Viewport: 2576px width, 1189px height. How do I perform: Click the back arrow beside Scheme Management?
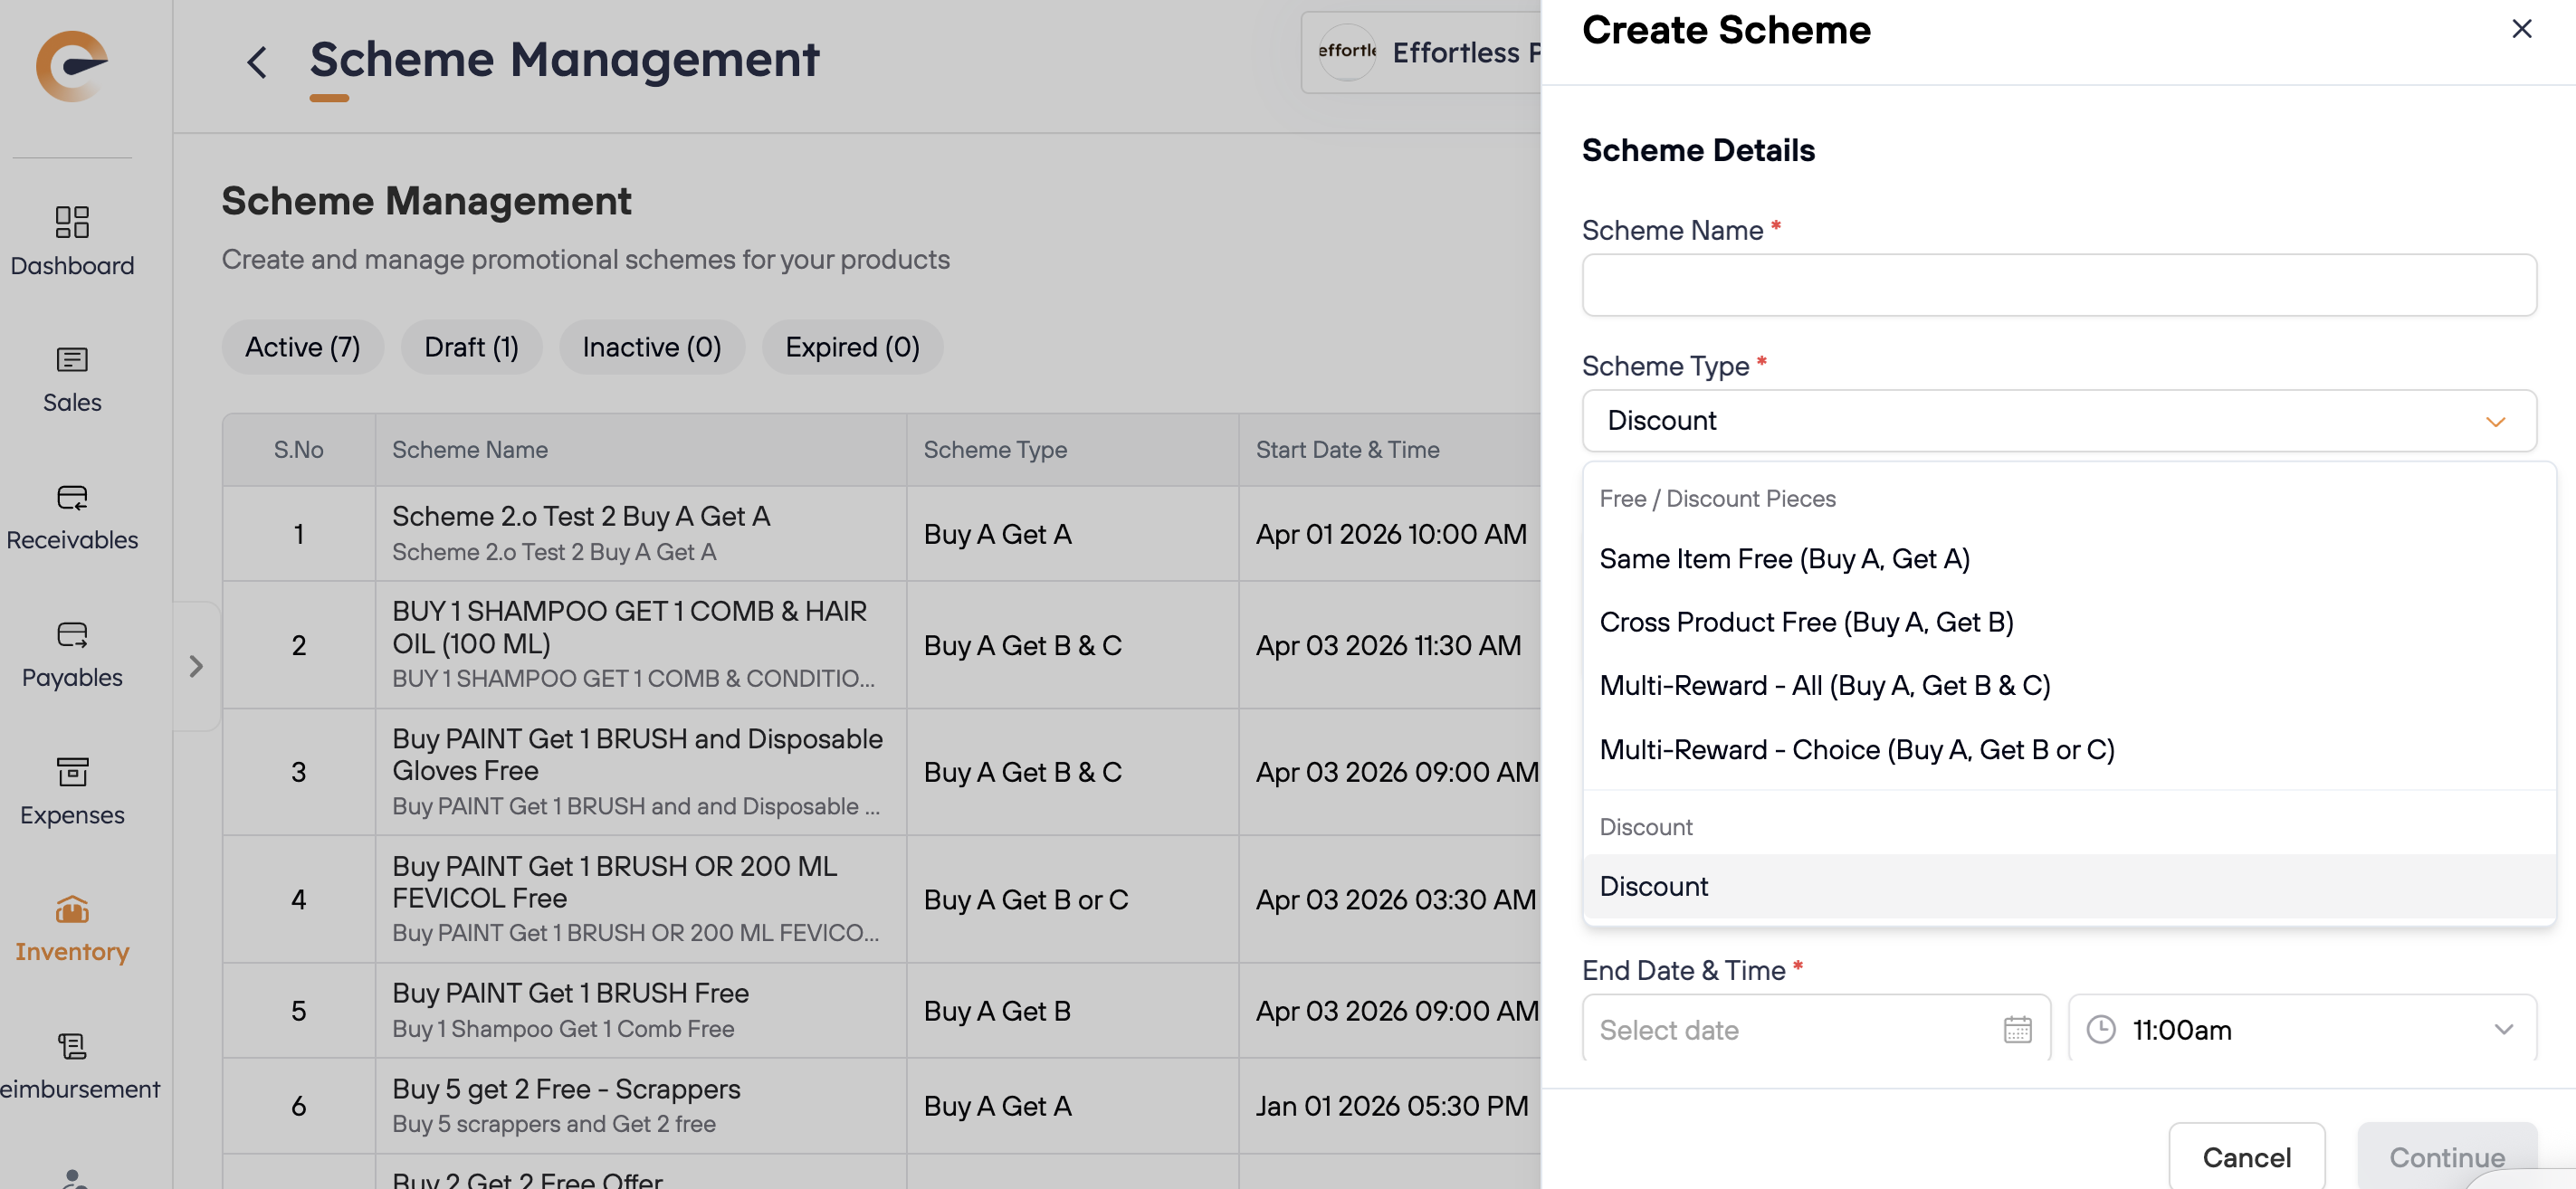[257, 62]
